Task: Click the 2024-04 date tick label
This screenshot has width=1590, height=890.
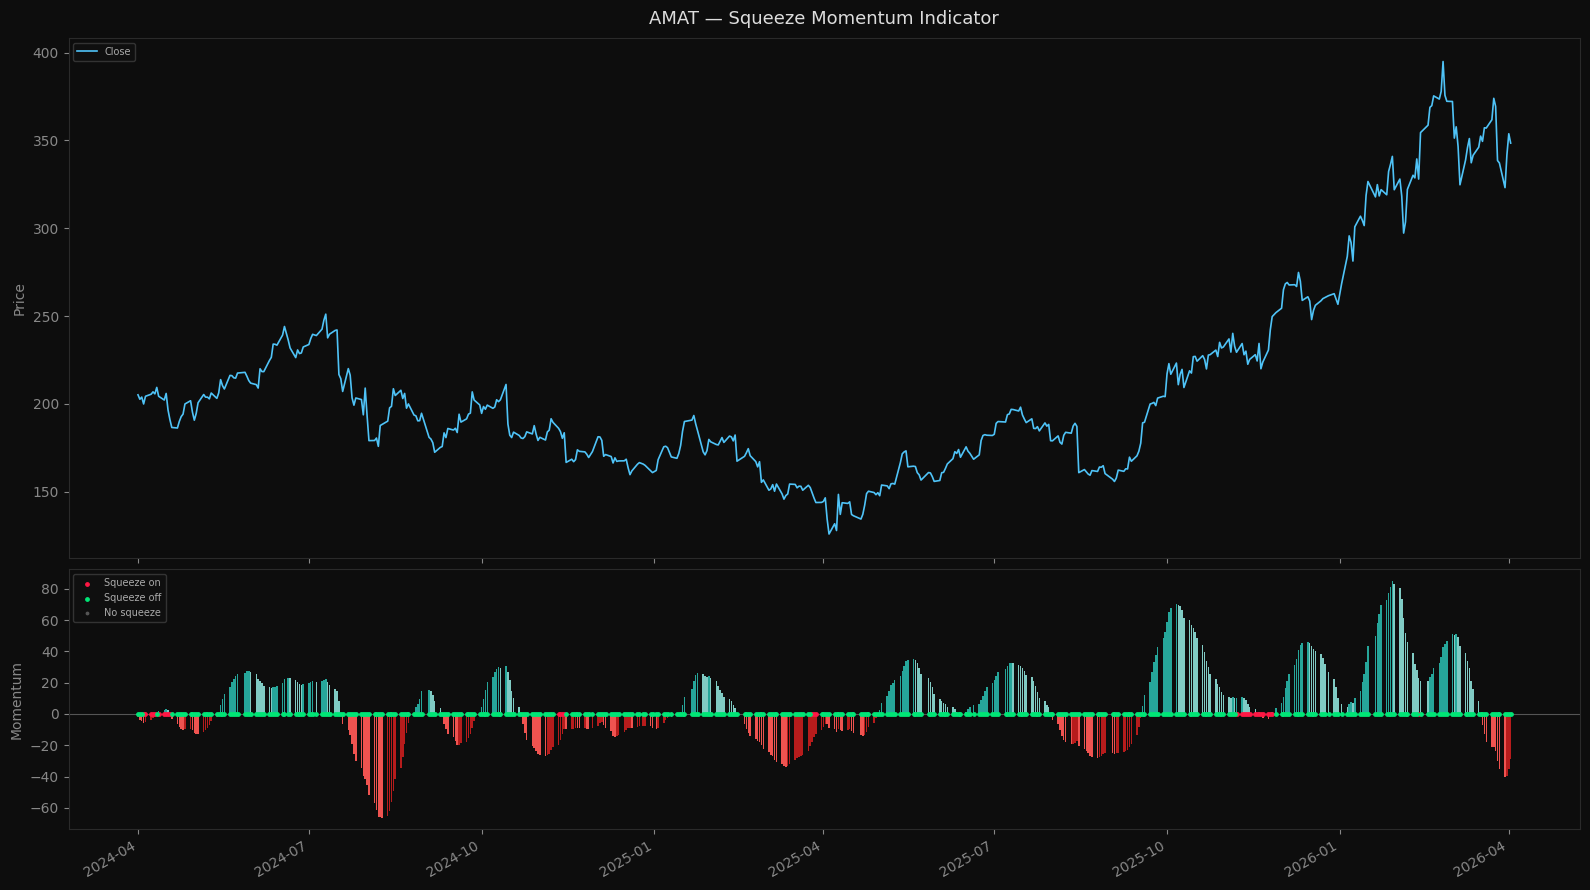Action: [110, 860]
